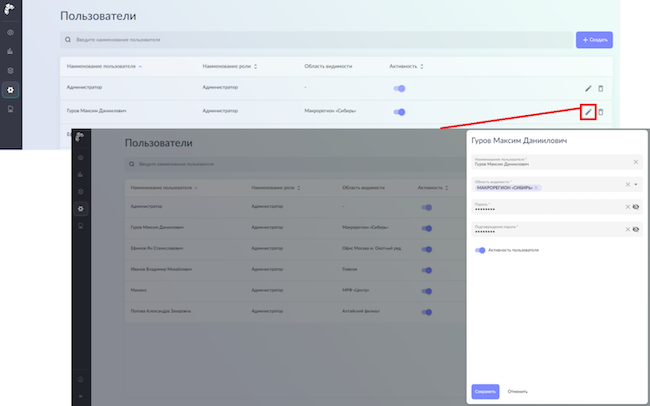Screen dimensions: 650x406
Task: Click the app logo in the top sidebar
Action: pyautogui.click(x=10, y=10)
